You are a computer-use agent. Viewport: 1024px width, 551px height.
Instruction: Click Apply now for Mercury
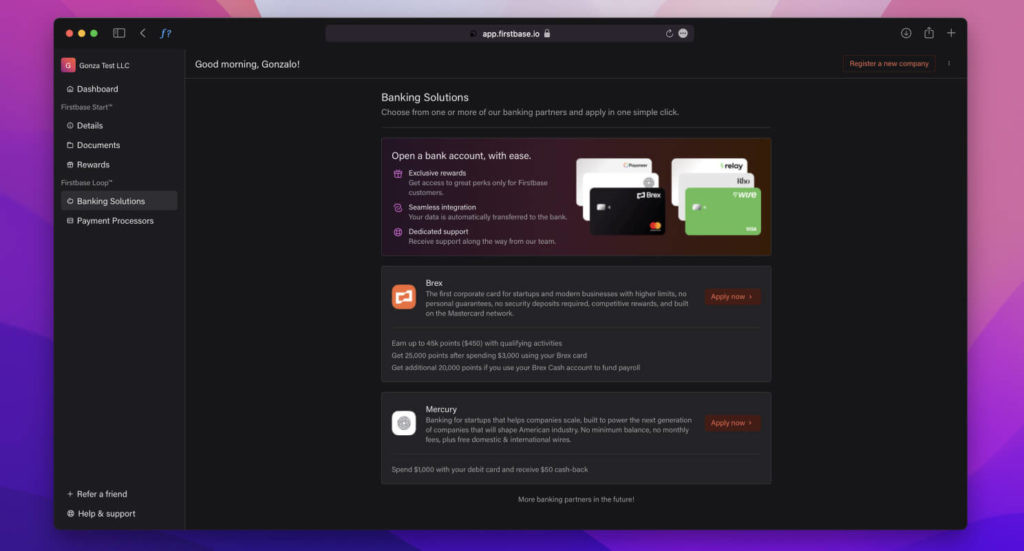tap(732, 423)
